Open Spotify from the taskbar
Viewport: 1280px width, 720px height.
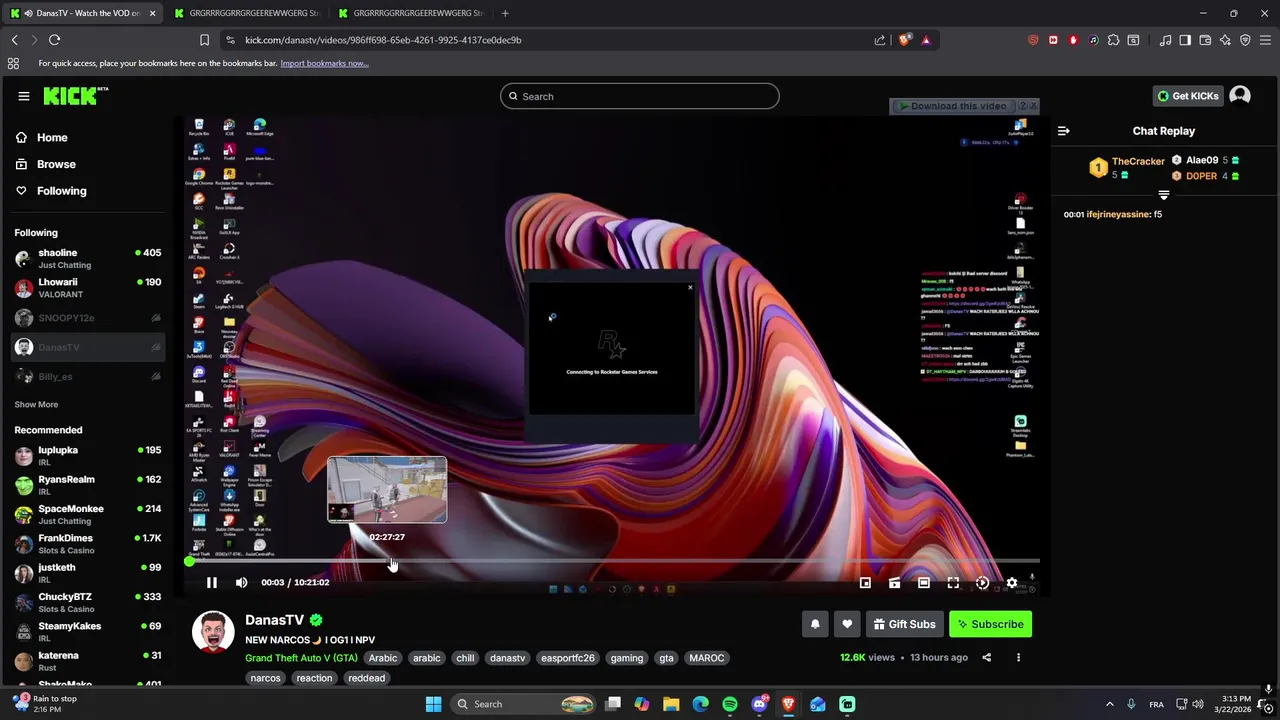(x=730, y=704)
